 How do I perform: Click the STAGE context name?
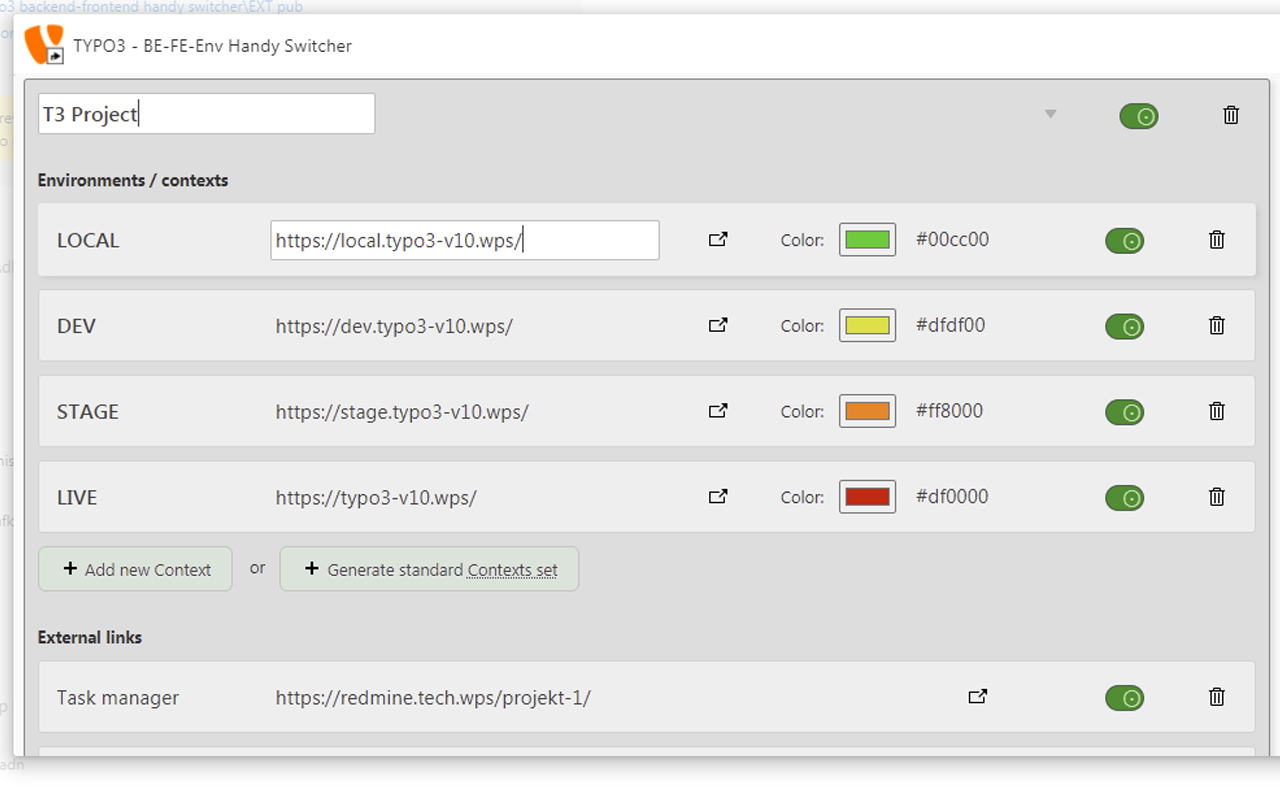point(88,412)
